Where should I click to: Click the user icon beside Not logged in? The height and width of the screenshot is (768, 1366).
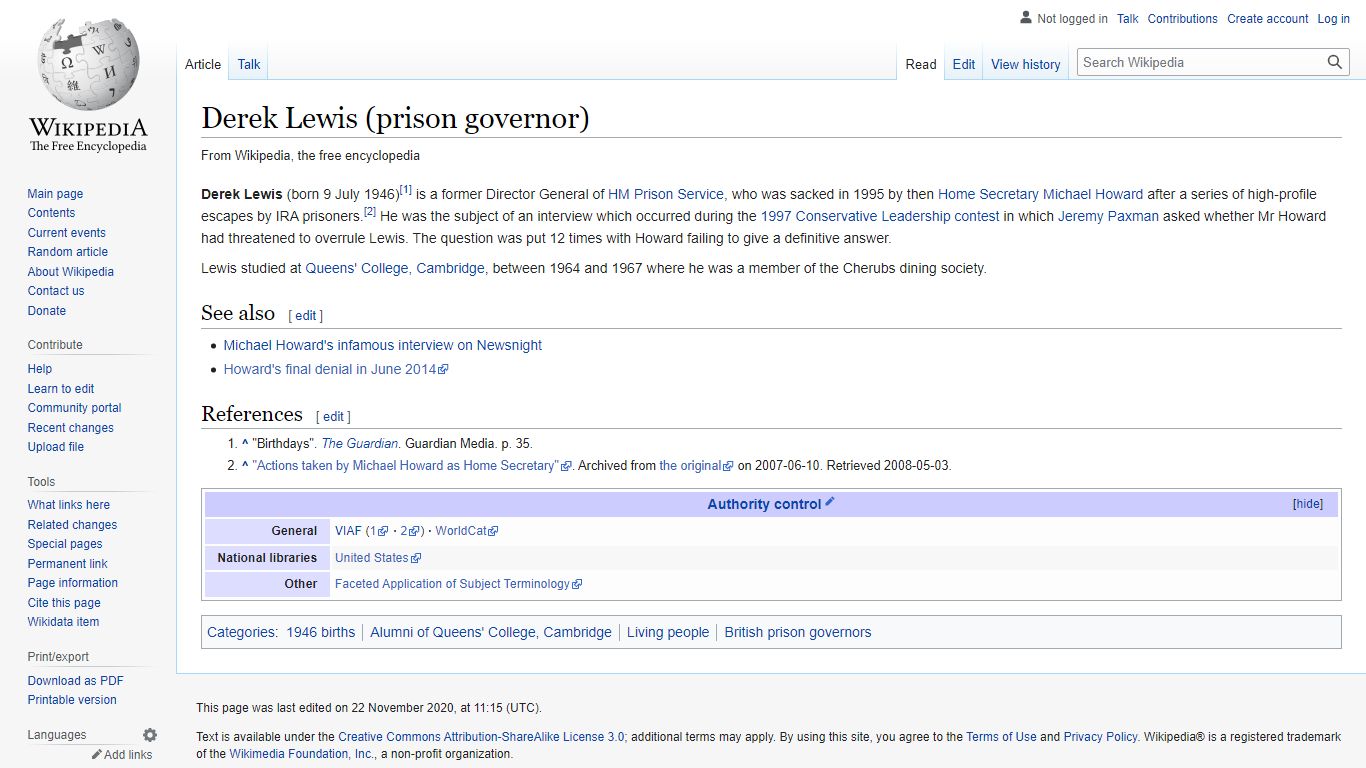1026,18
